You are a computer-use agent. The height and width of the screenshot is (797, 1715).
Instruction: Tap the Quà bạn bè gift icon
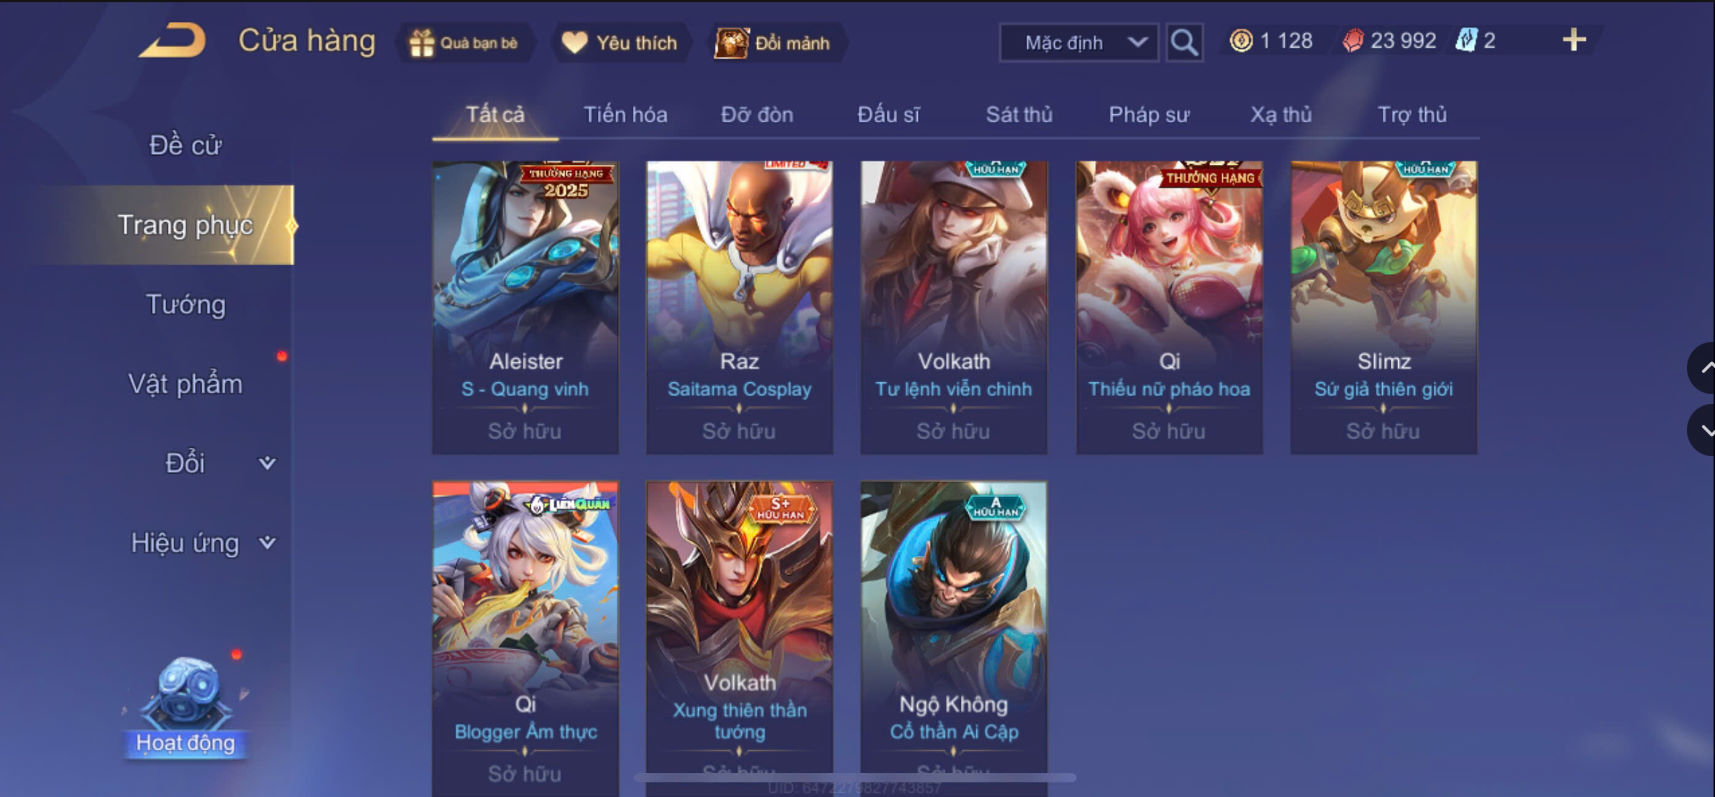pyautogui.click(x=422, y=43)
